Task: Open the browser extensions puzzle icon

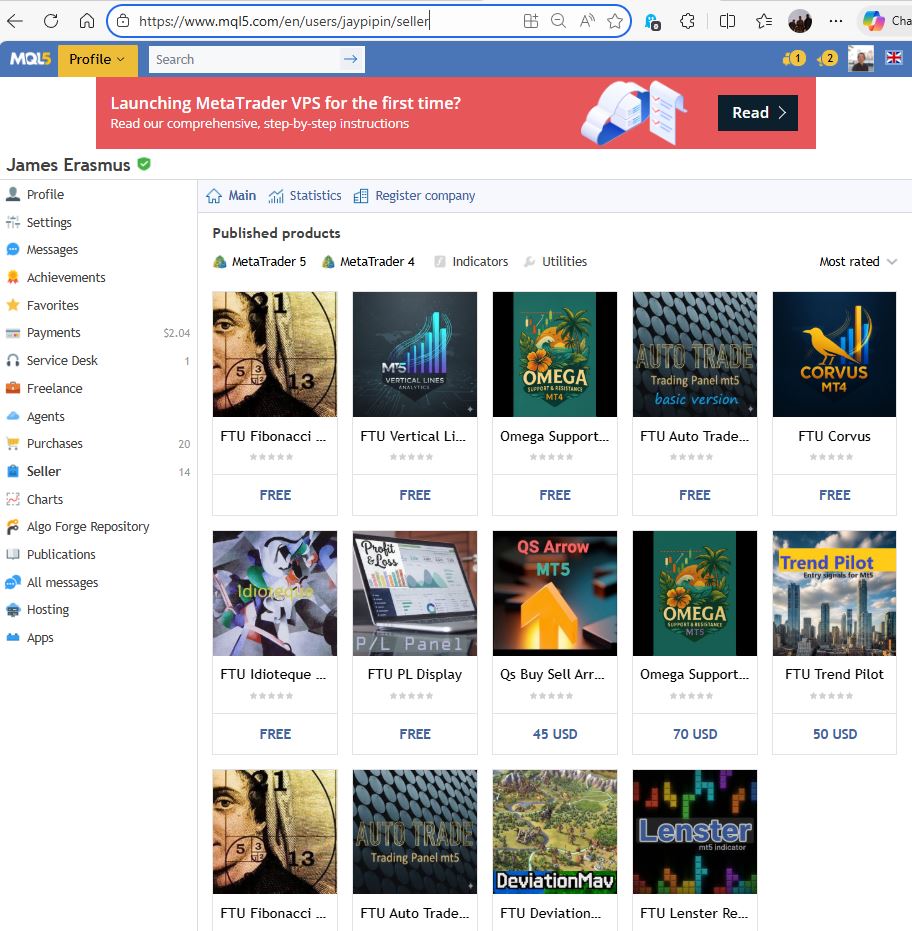Action: click(x=687, y=21)
